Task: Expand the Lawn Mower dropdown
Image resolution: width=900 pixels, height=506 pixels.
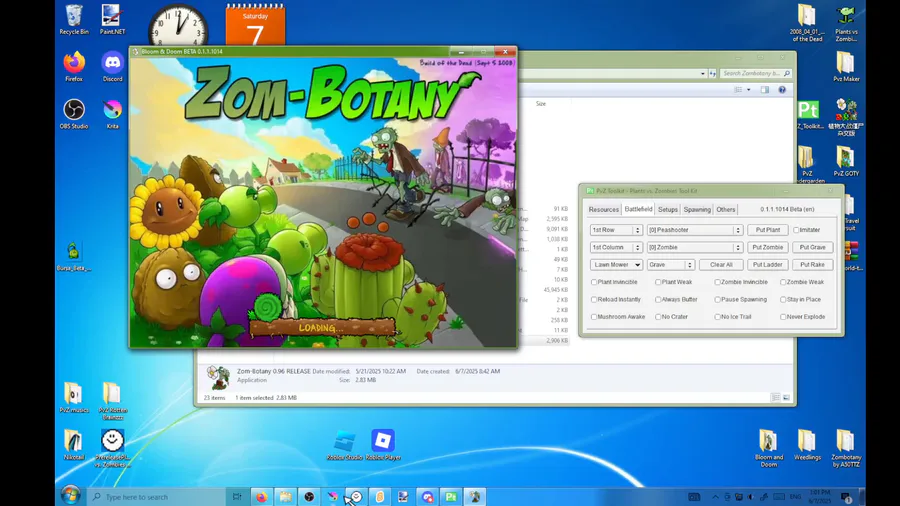Action: (616, 264)
